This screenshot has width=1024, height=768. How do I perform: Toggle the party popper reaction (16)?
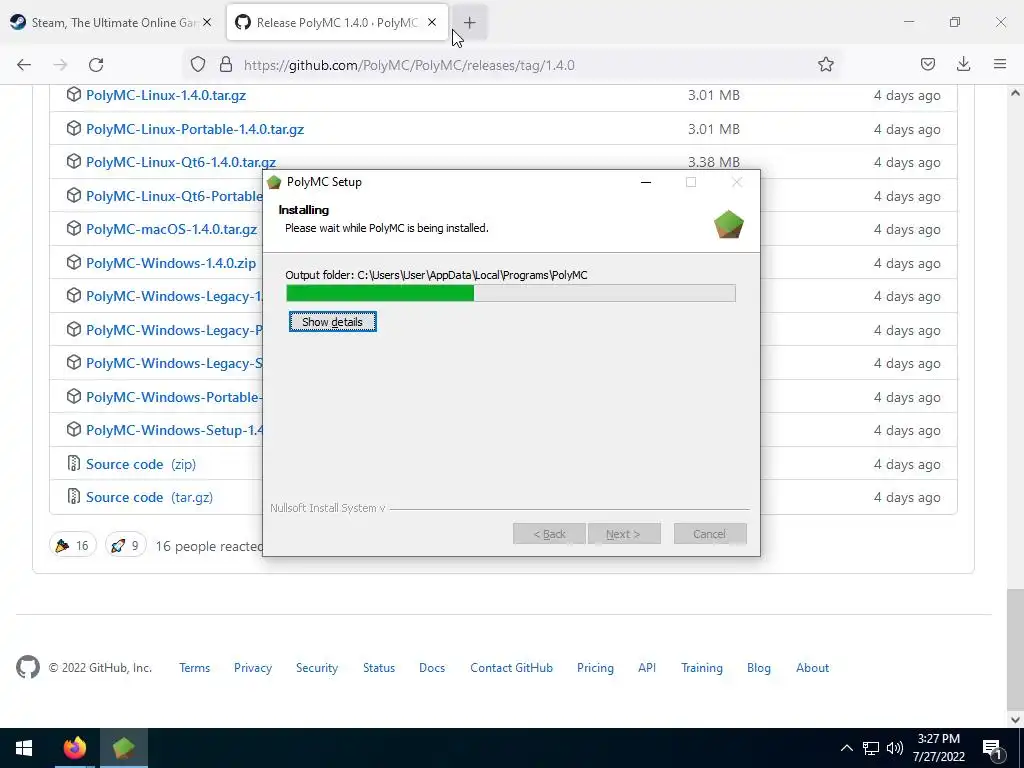[x=72, y=545]
